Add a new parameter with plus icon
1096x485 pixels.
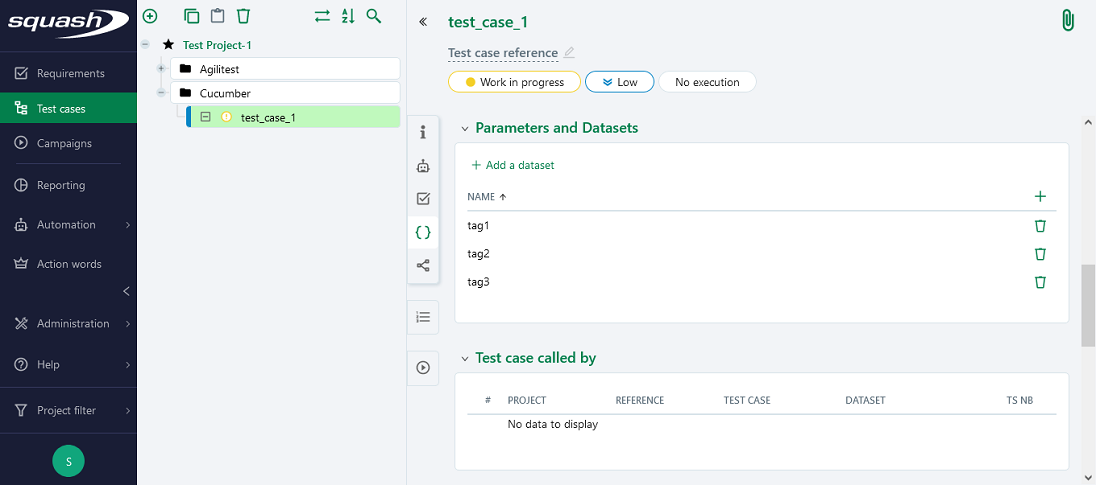[x=1040, y=197]
